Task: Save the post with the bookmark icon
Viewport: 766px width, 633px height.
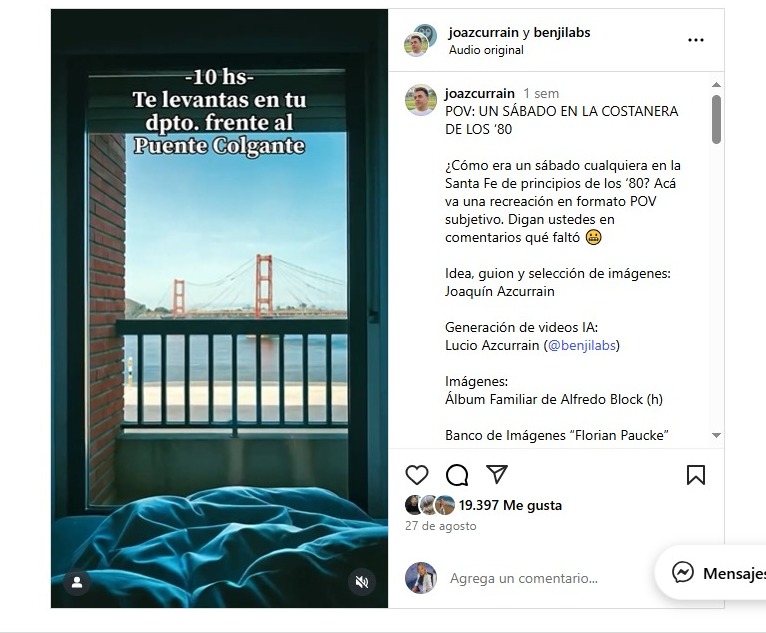Action: pos(696,475)
